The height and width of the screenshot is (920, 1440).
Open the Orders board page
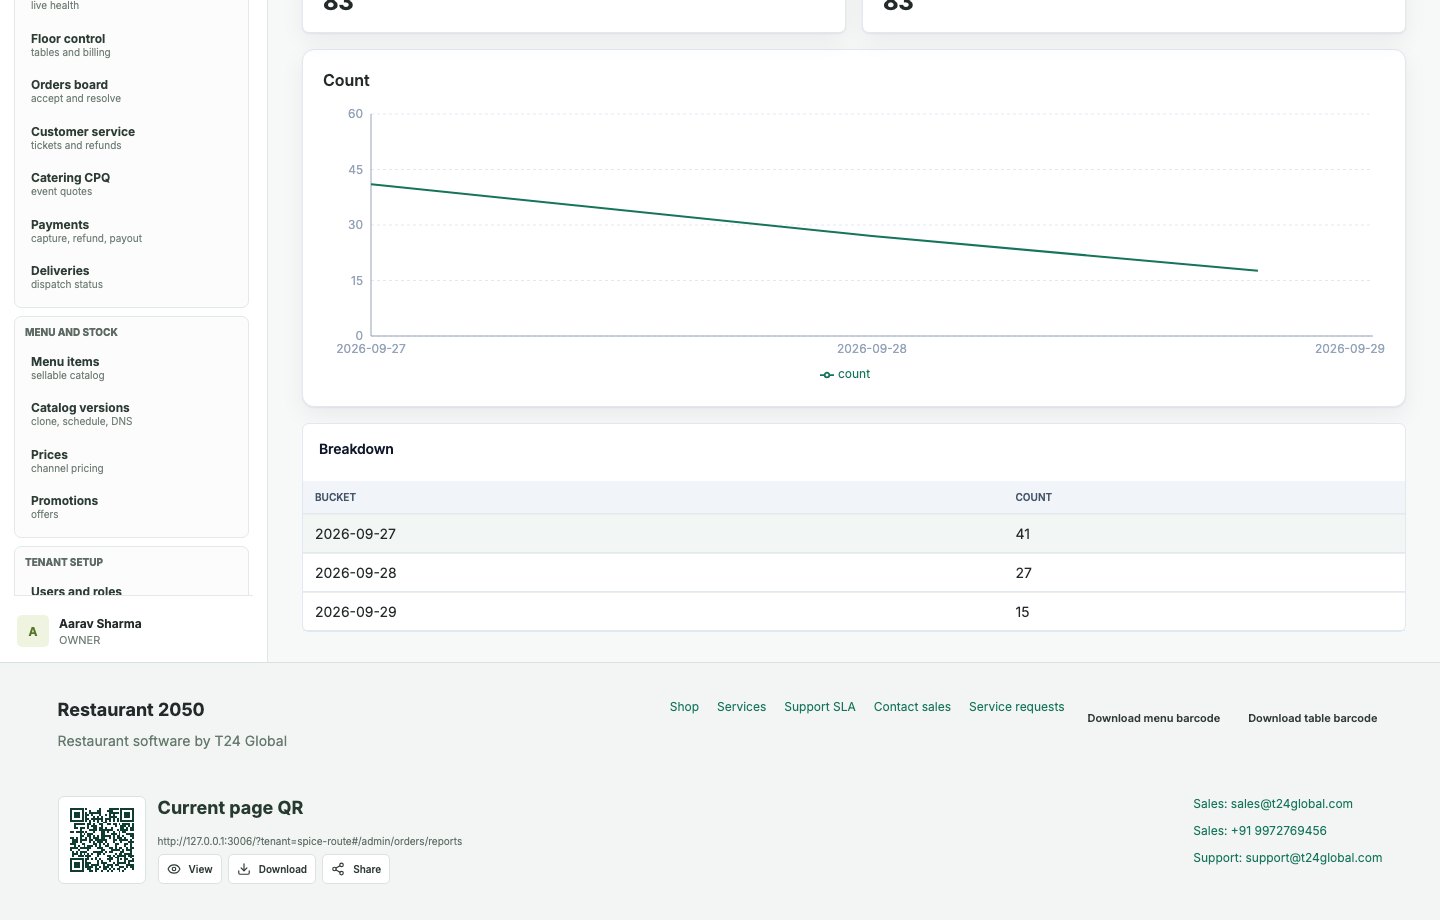131,91
